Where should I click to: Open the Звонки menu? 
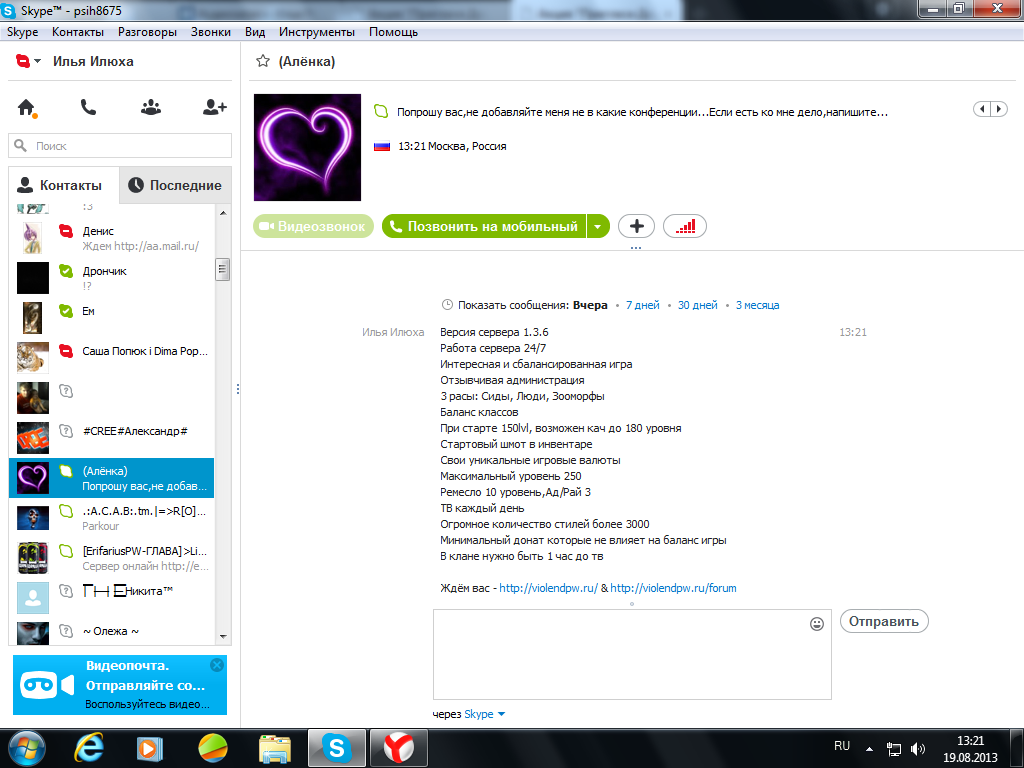click(211, 32)
